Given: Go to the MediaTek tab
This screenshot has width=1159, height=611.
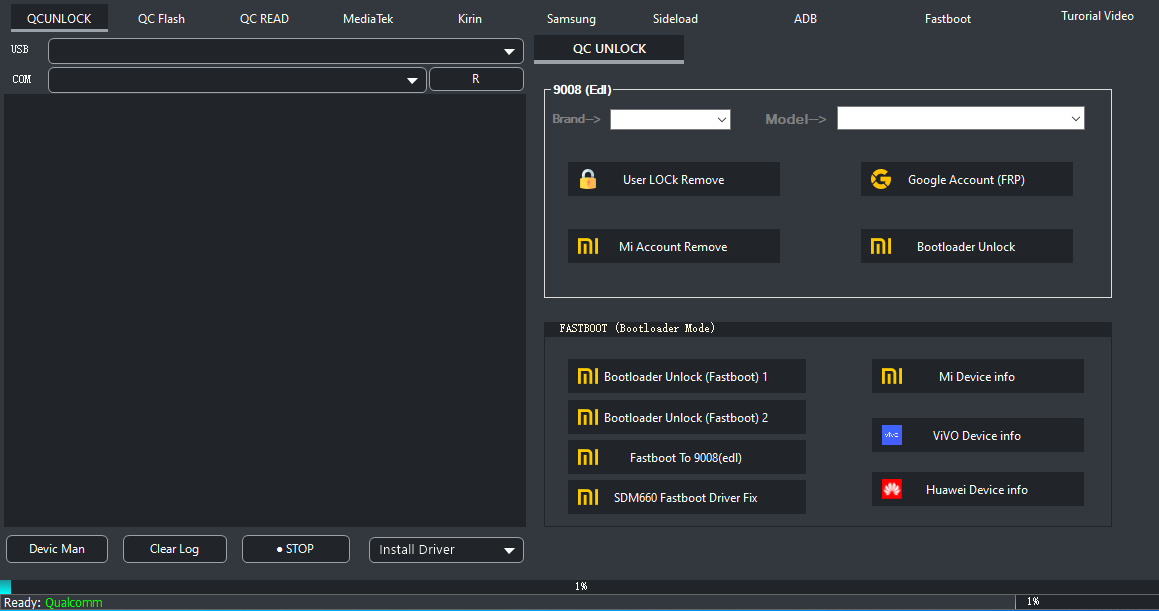Looking at the screenshot, I should click(368, 18).
